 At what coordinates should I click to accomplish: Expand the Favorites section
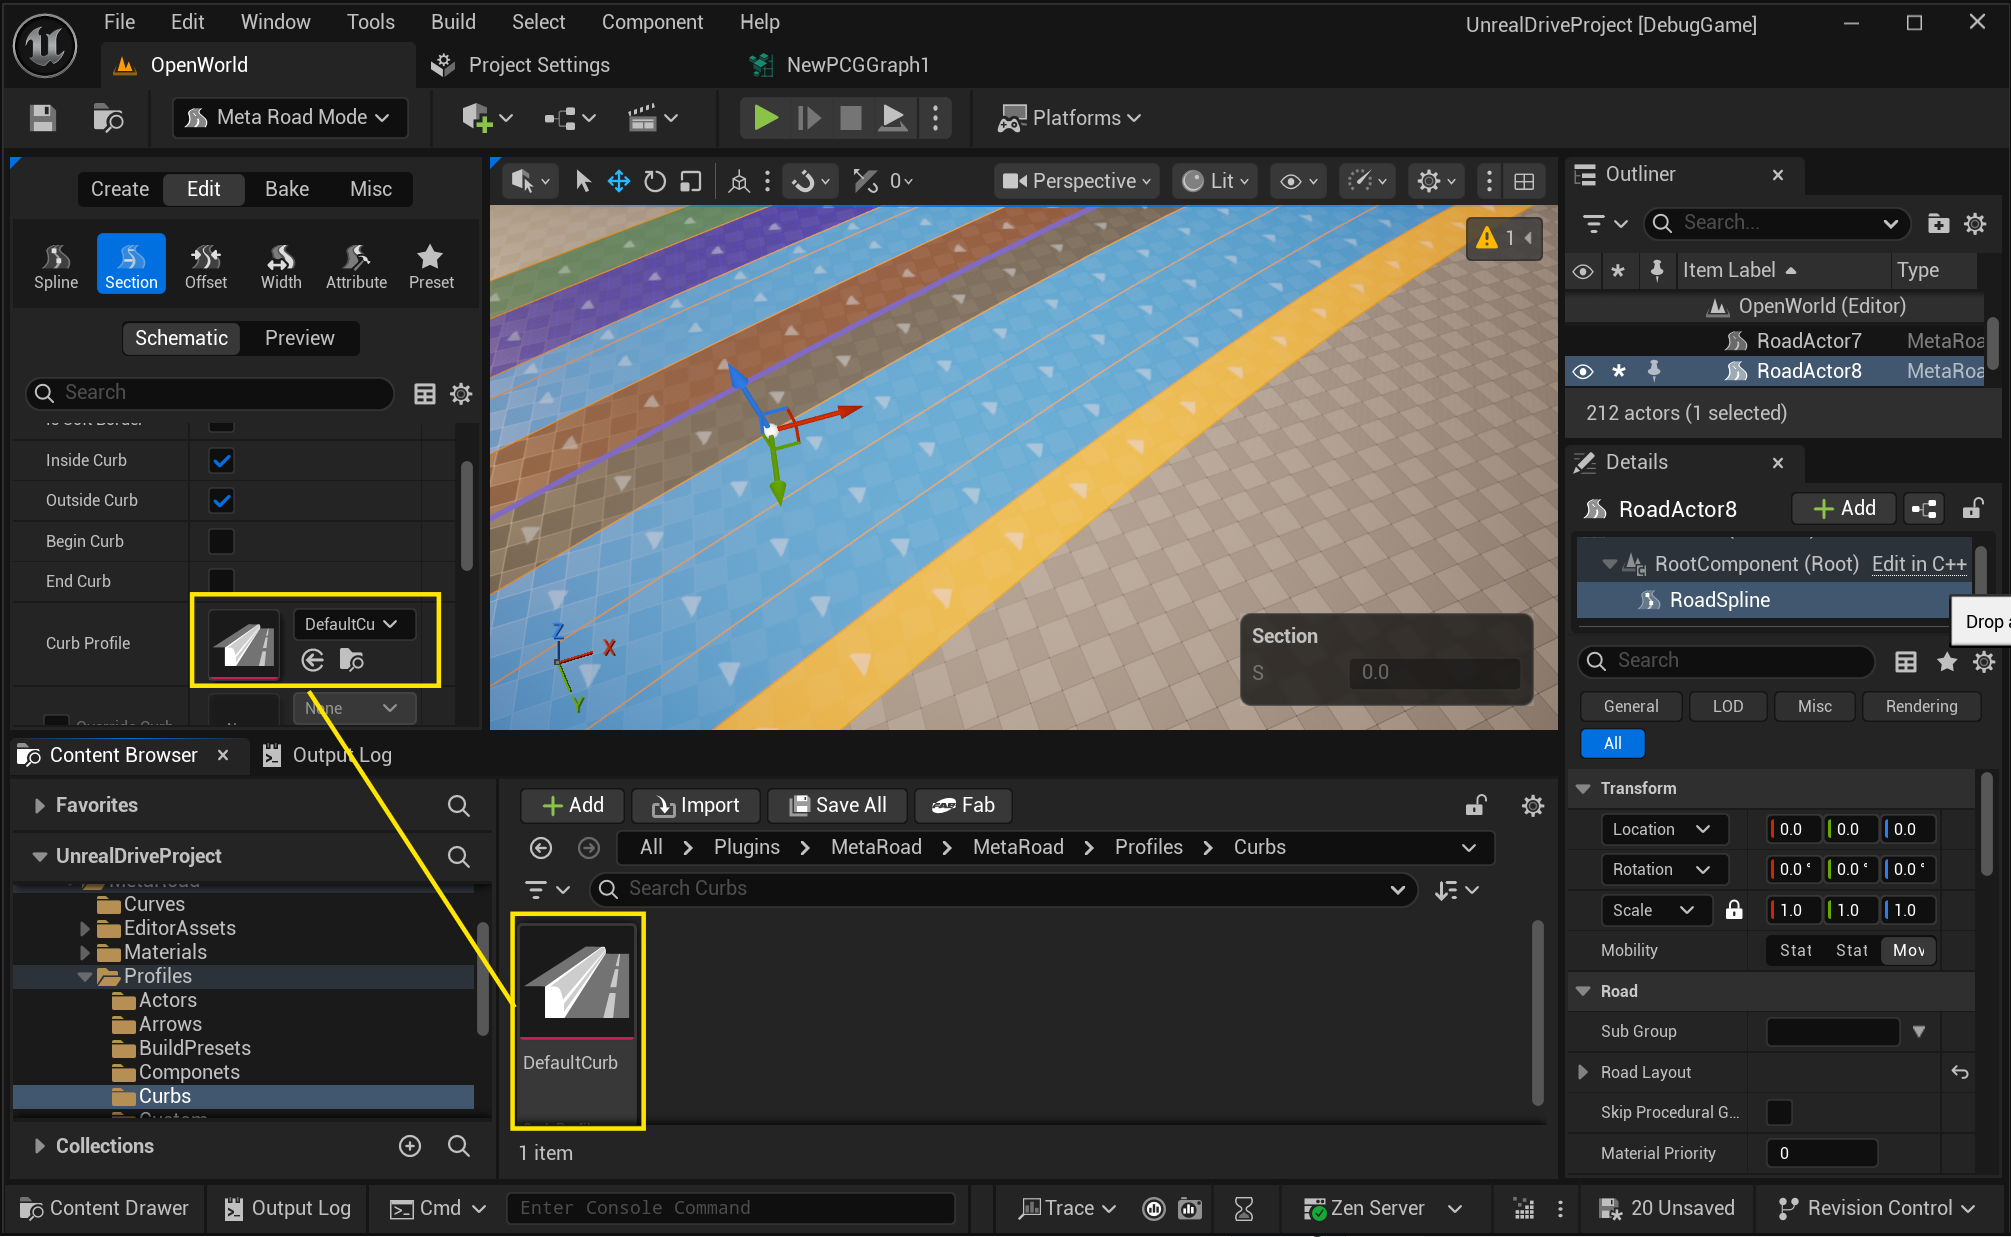40,806
